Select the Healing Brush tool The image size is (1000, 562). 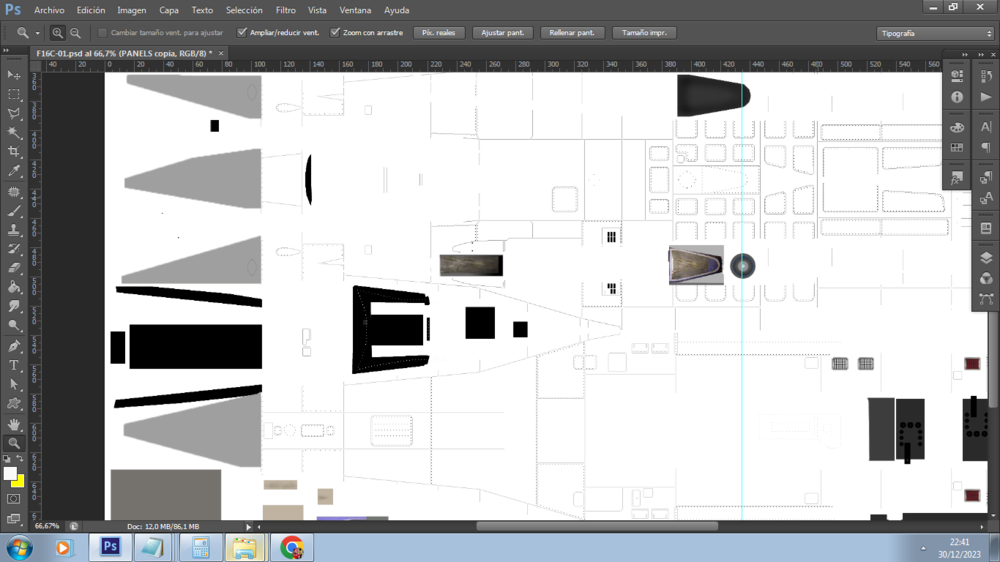(14, 191)
